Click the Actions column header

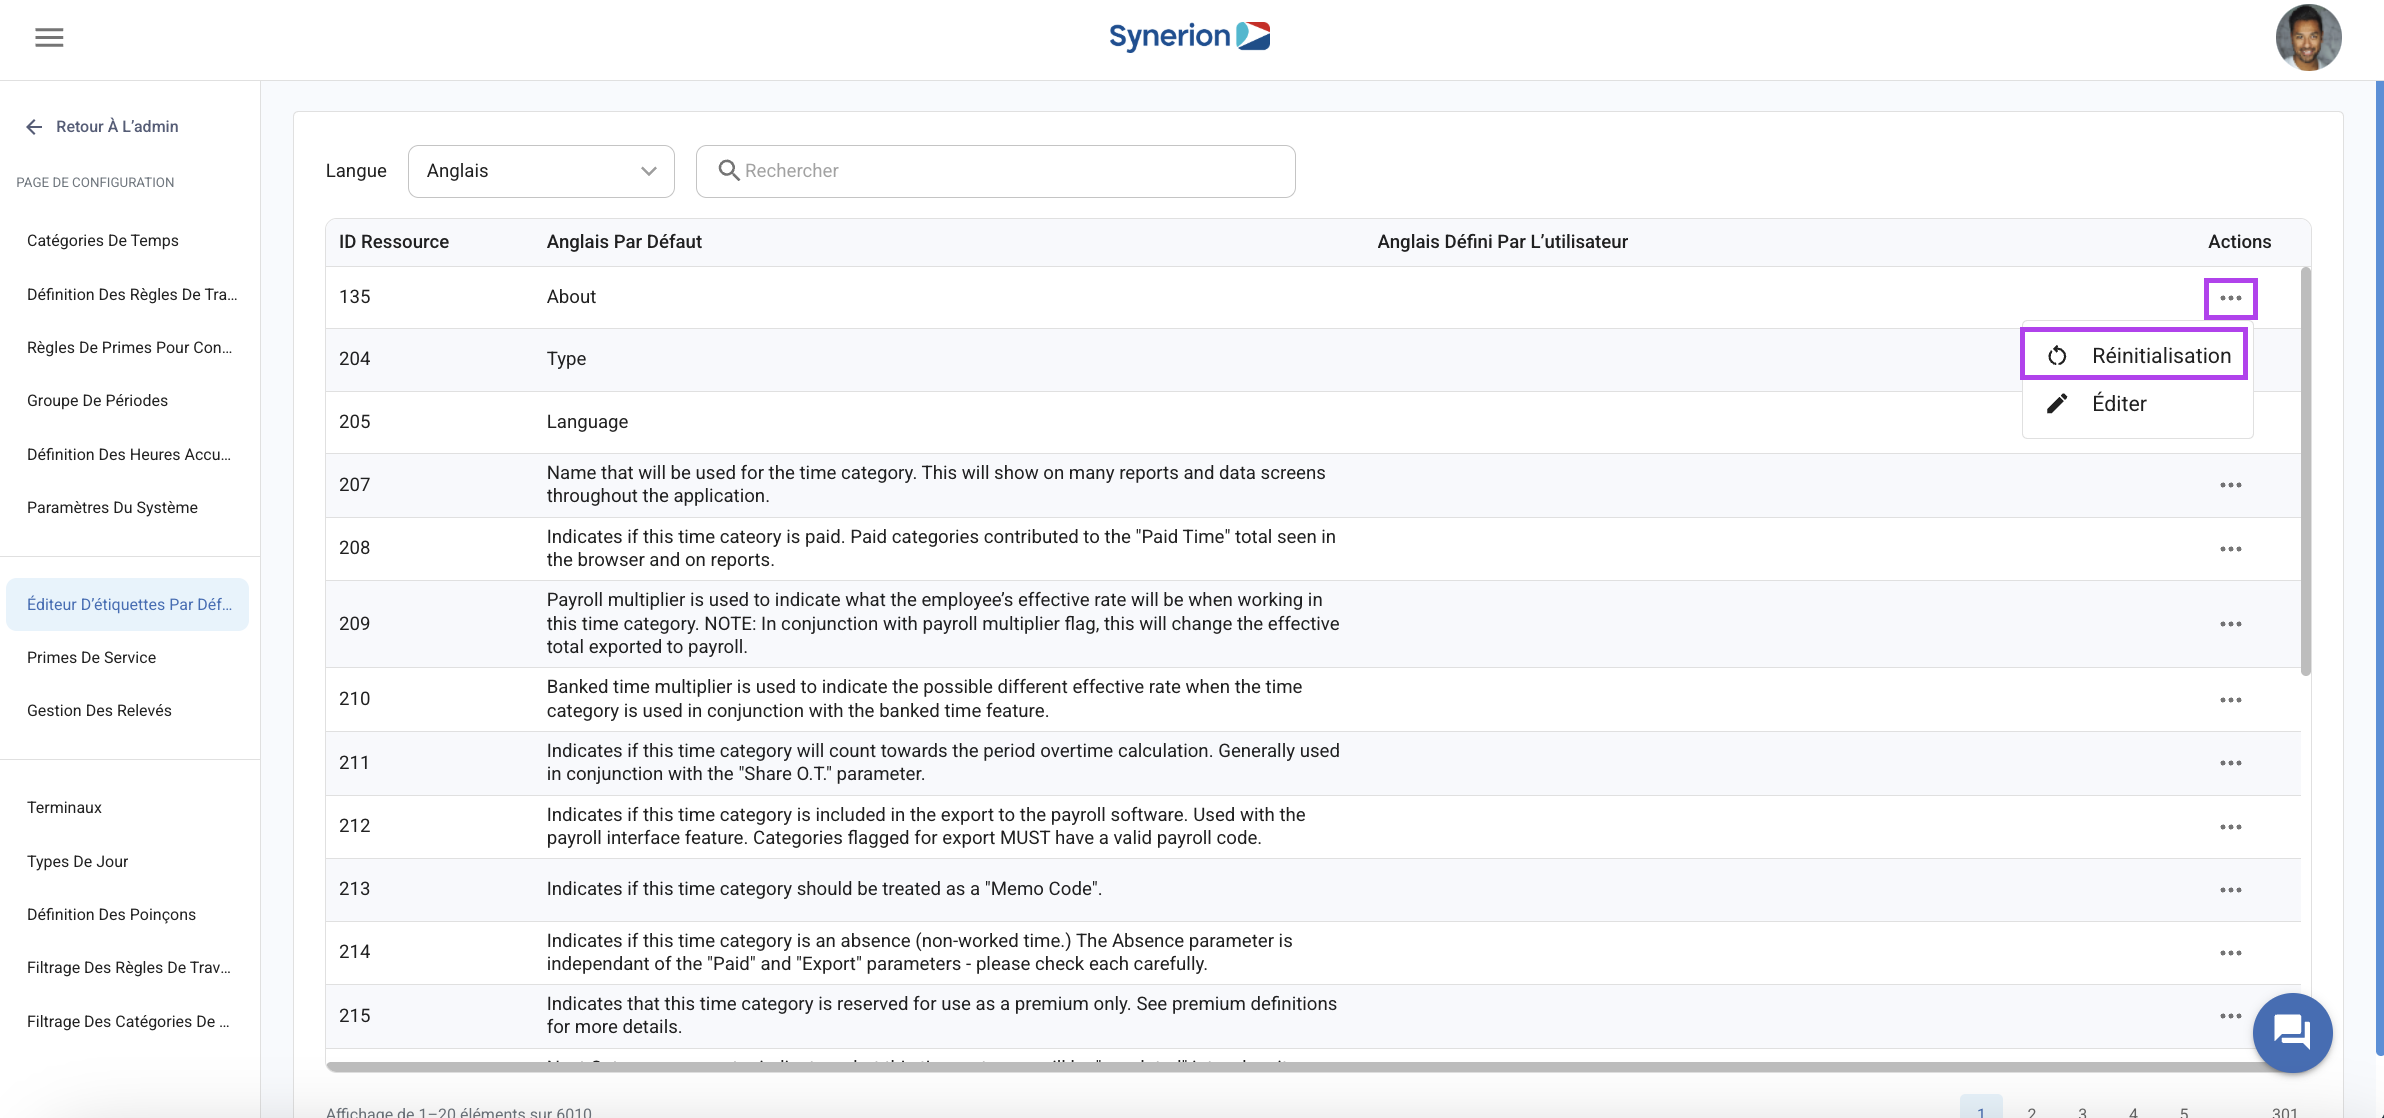click(2239, 242)
